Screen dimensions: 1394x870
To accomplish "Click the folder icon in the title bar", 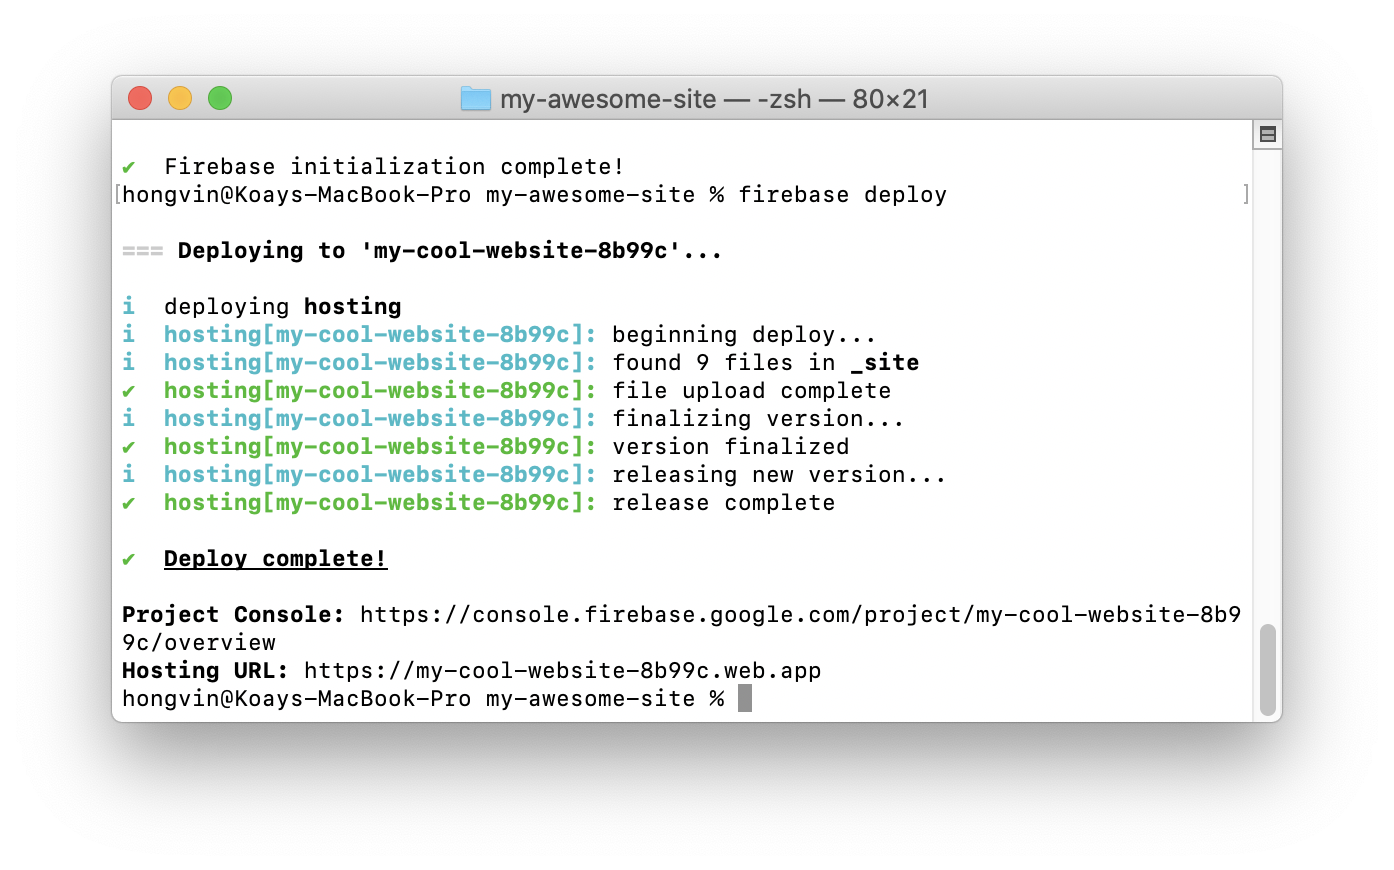I will point(476,99).
